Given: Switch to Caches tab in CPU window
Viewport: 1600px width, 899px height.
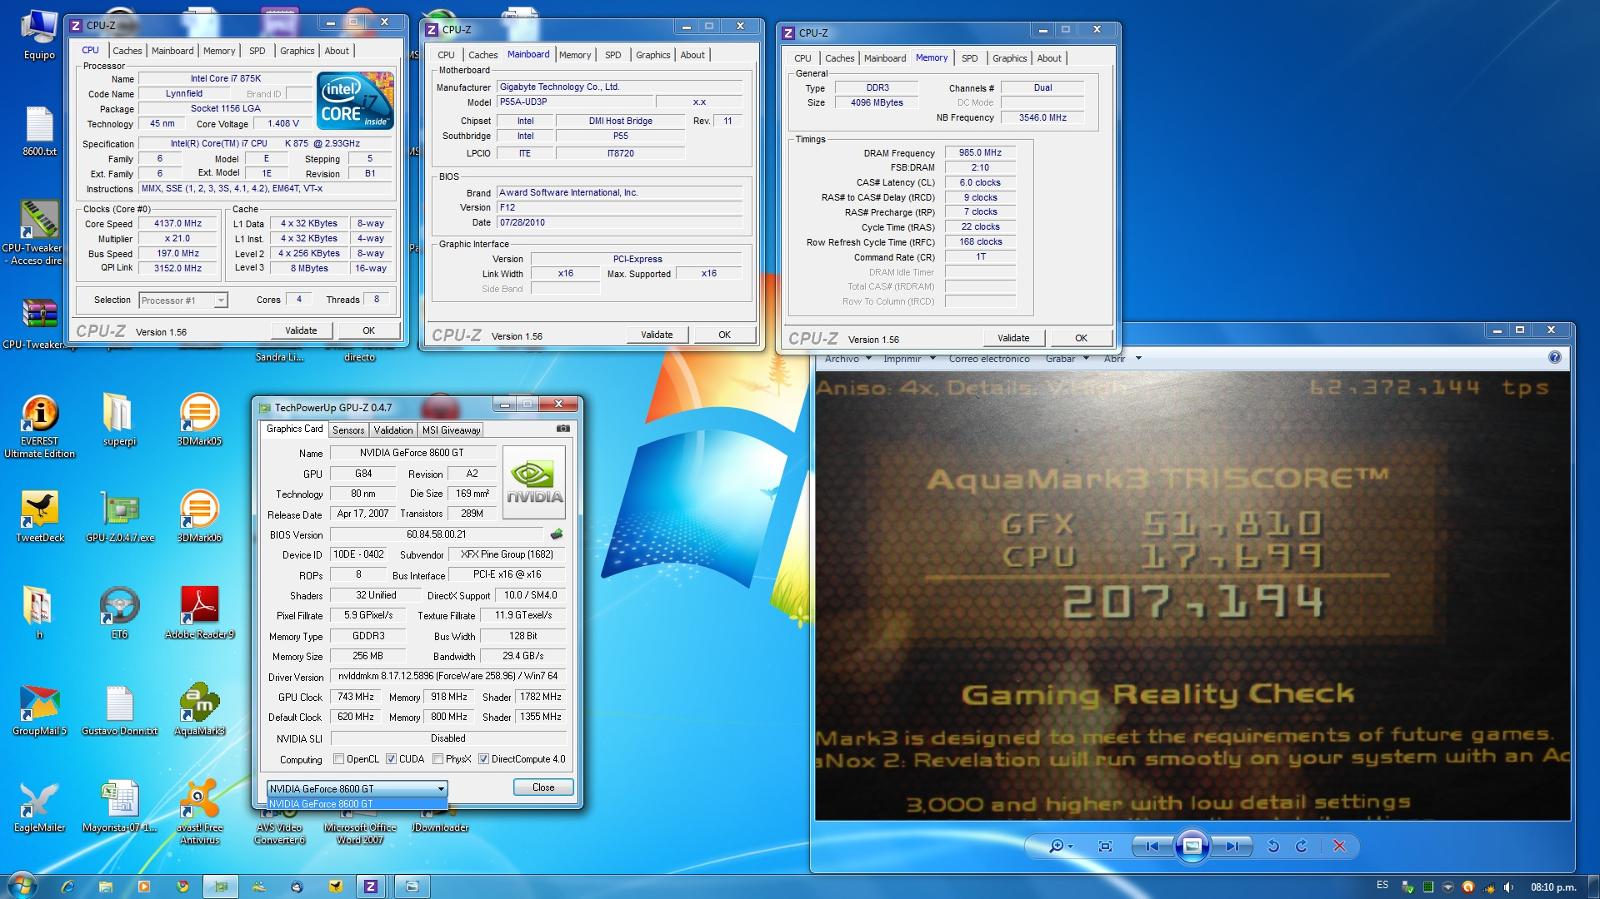Looking at the screenshot, I should [127, 51].
